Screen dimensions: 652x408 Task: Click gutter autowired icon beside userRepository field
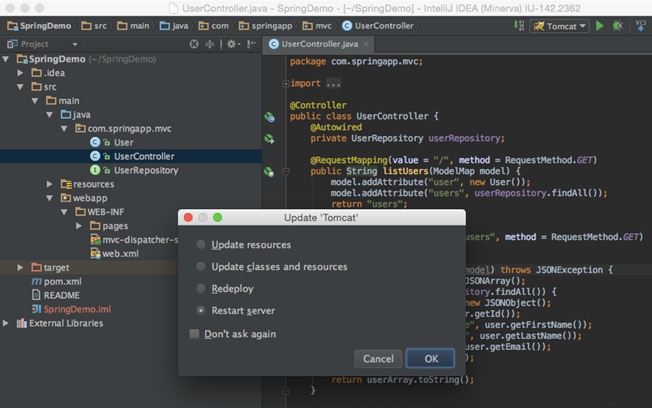coord(269,139)
